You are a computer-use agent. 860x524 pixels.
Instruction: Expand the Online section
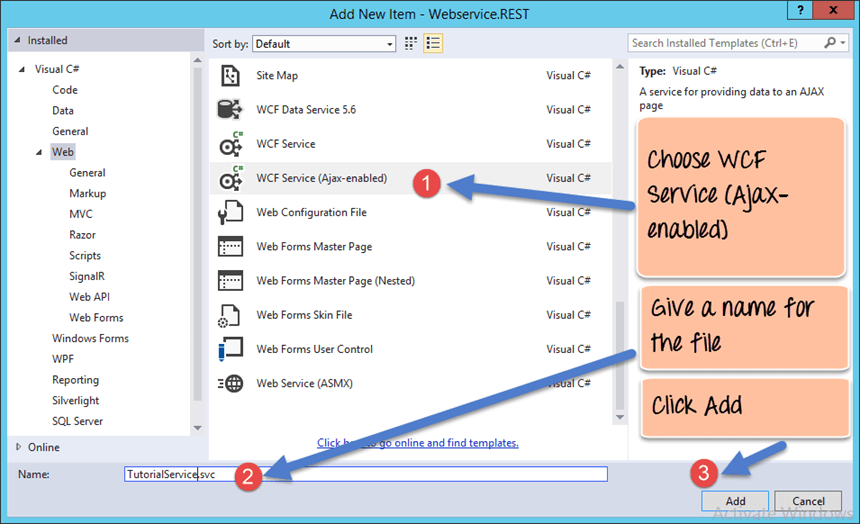click(x=19, y=447)
